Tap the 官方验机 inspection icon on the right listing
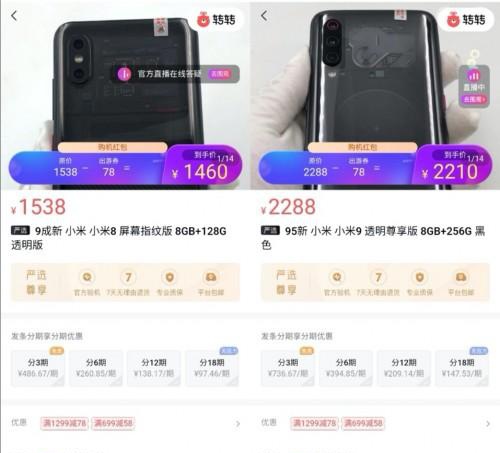 (337, 277)
